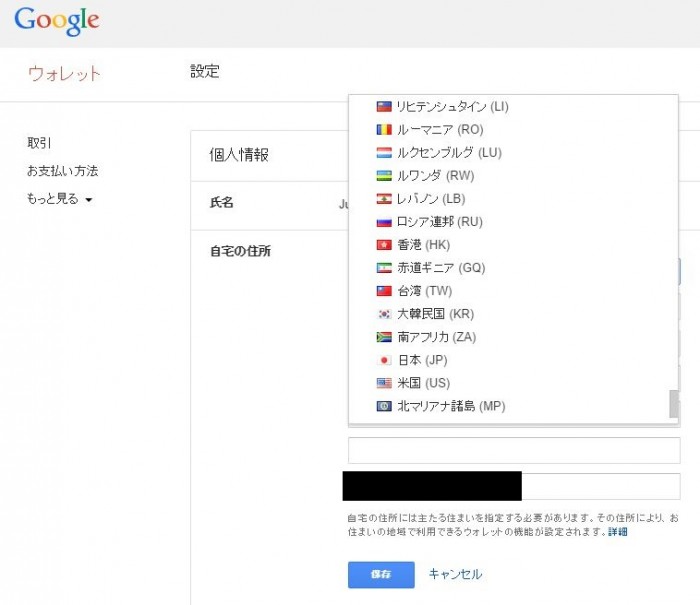Click the Taiwan flag icon
The width and height of the screenshot is (700, 605).
click(383, 291)
